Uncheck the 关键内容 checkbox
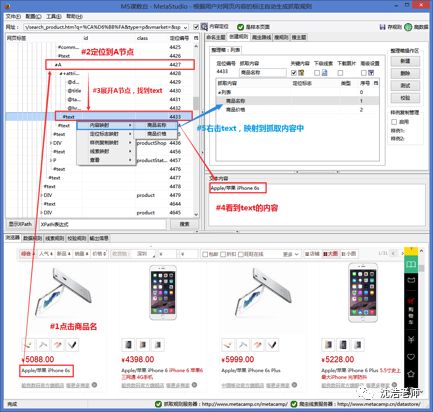 tap(294, 72)
